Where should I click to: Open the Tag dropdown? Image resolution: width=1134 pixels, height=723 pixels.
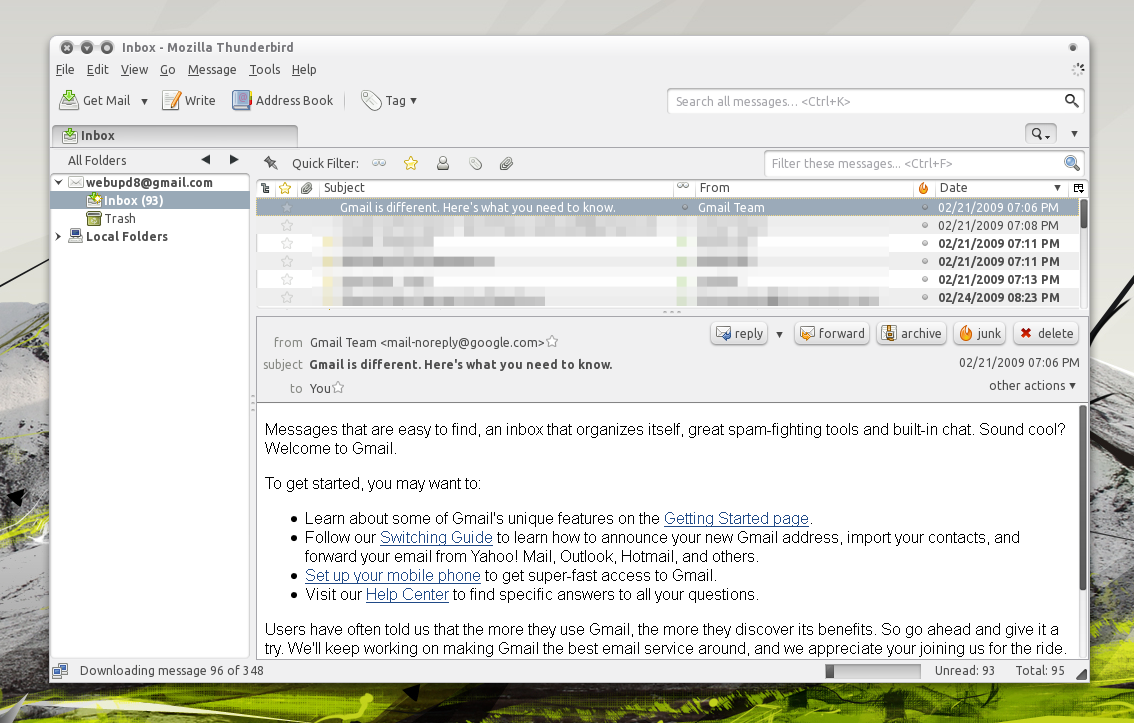coord(389,100)
